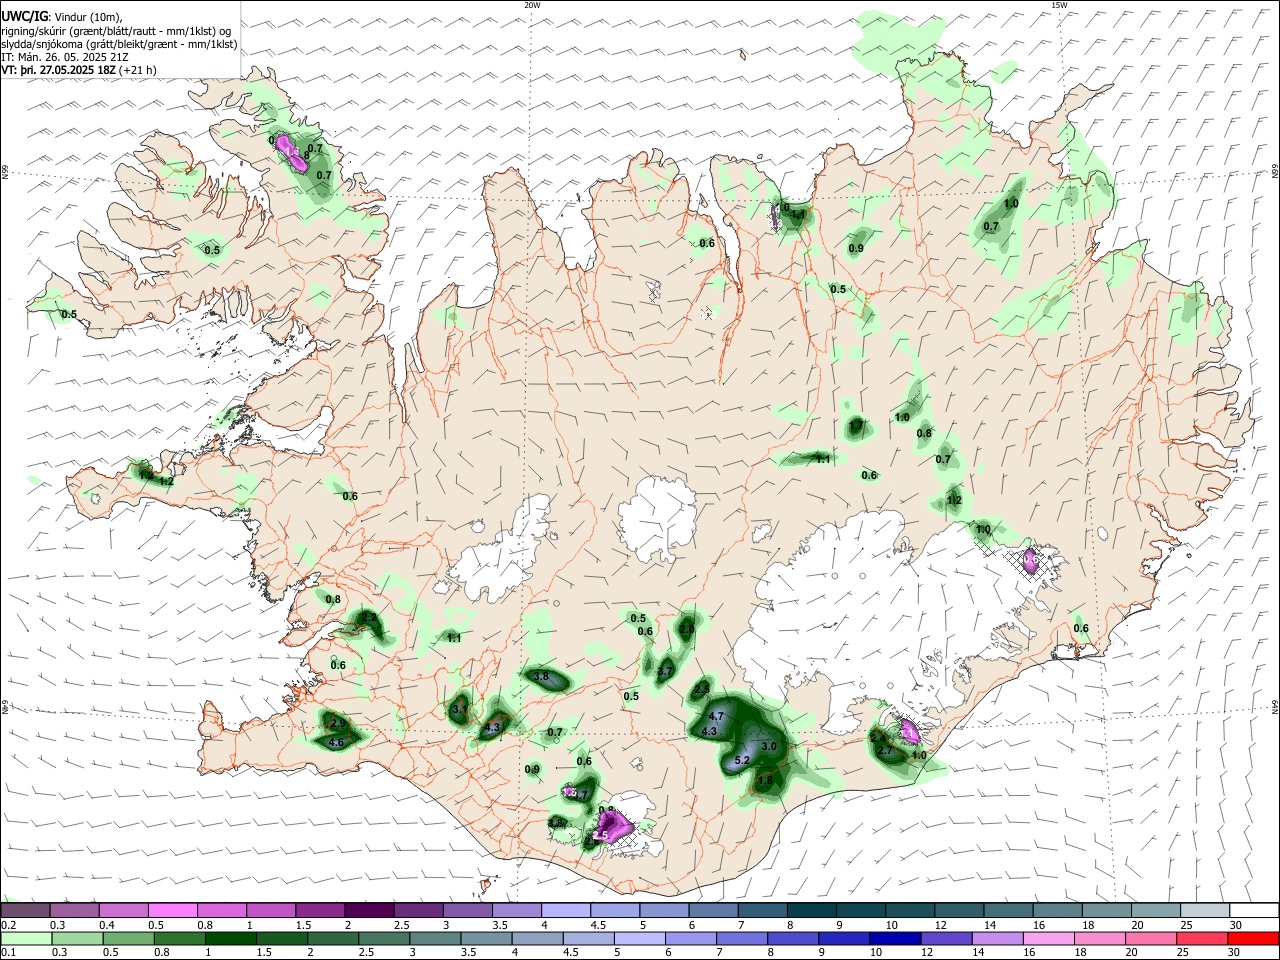Viewport: 1280px width, 960px height.
Task: Click the IT: Mán. 26. 05. 2025 21Z line
Action: [64, 57]
